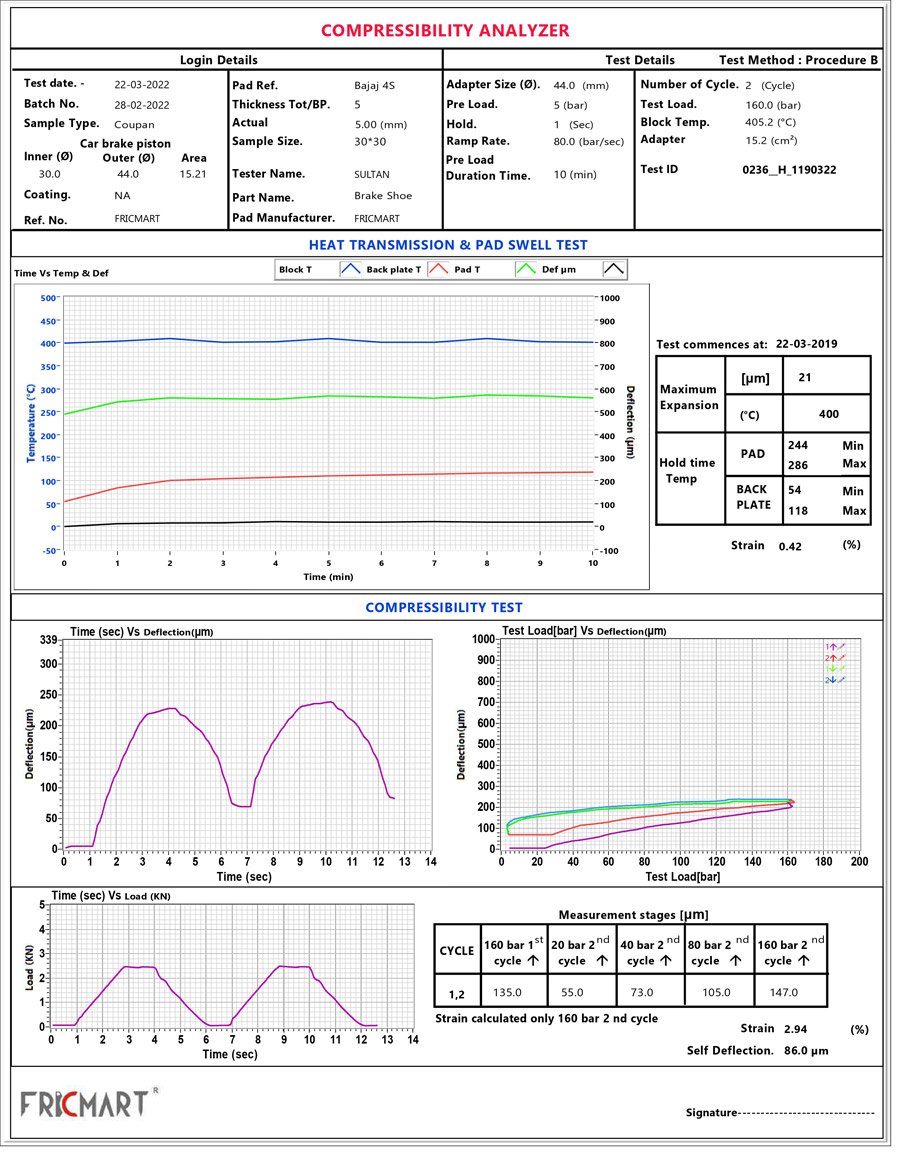Click the red Back plate T legend marker
The height and width of the screenshot is (1165, 900).
(x=438, y=269)
